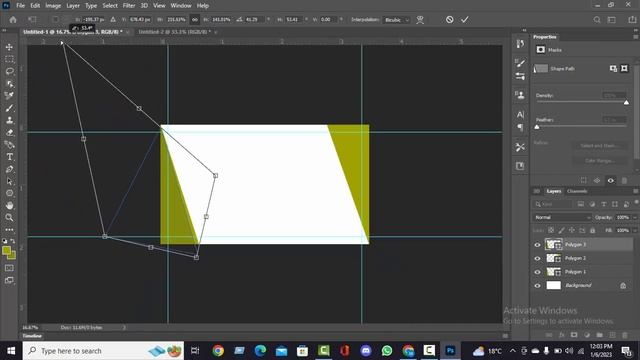
Task: Toggle mask visibility eye in Properties
Action: 611,180
